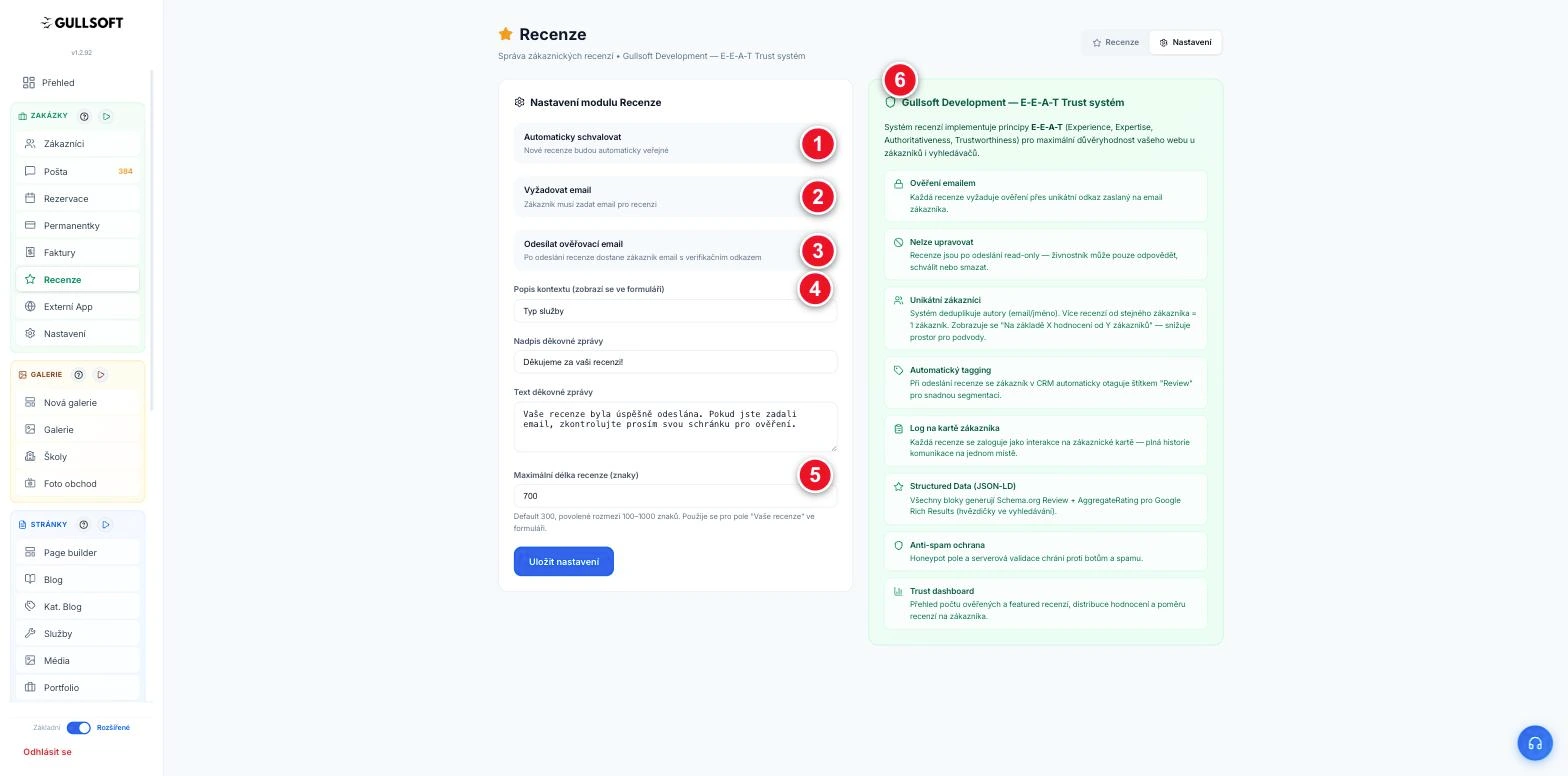Go to Foto obchod in Galerie

click(x=78, y=483)
